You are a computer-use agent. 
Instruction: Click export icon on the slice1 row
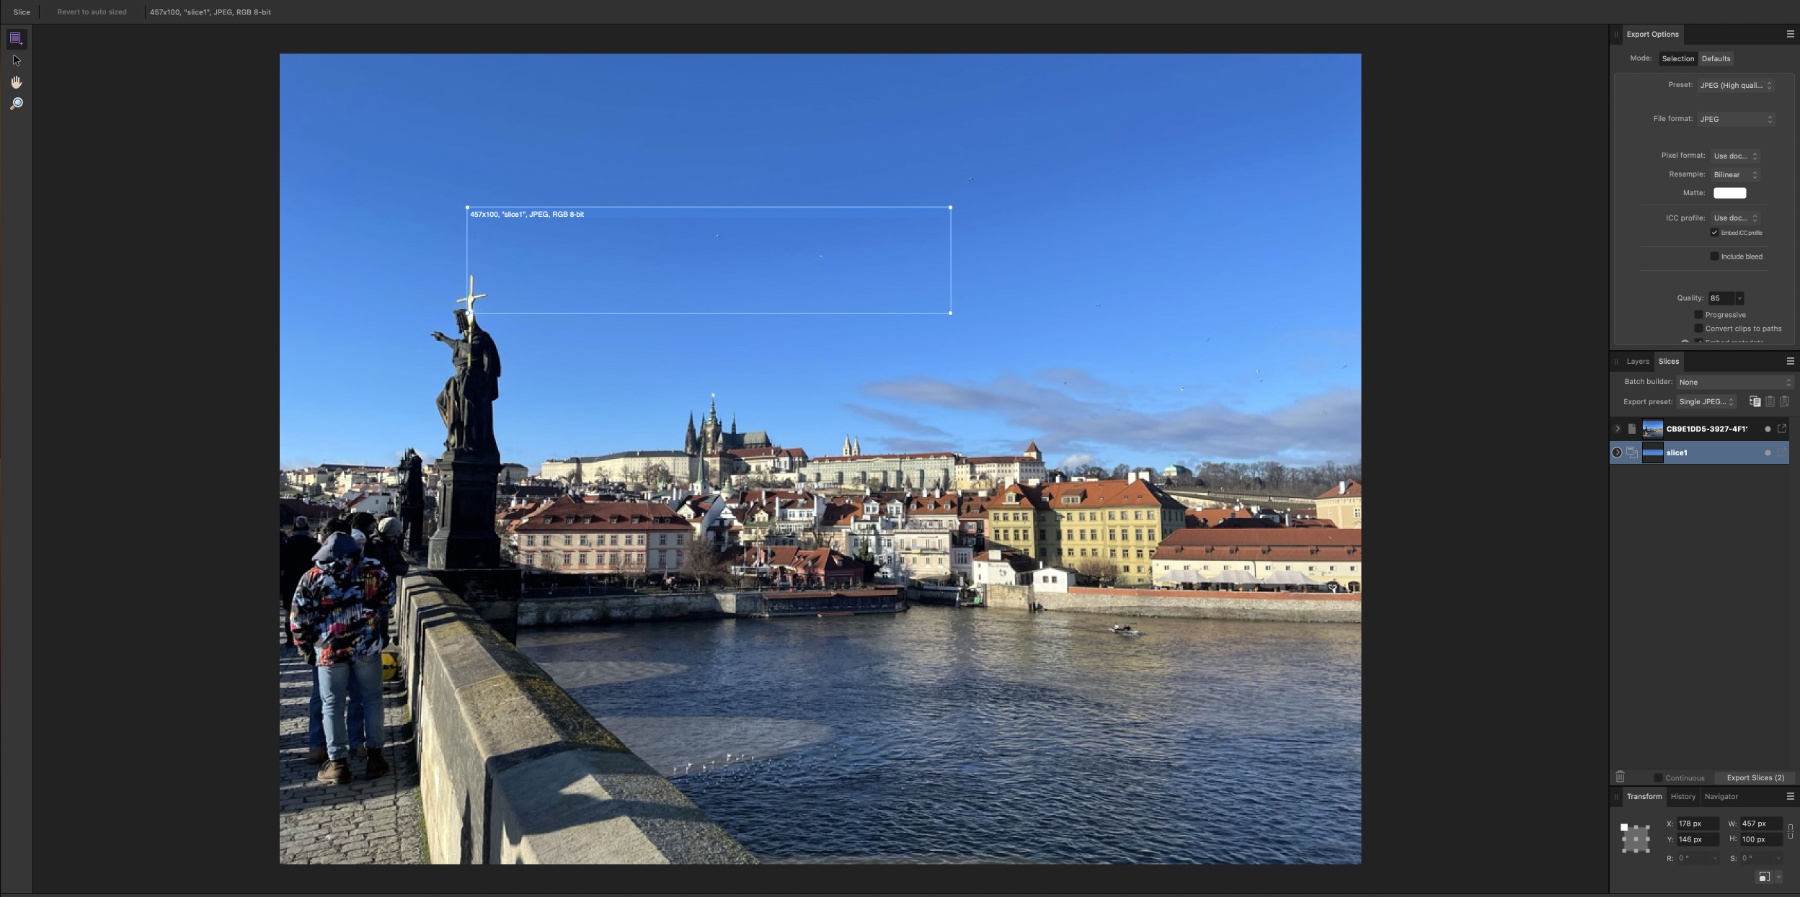(x=1782, y=453)
